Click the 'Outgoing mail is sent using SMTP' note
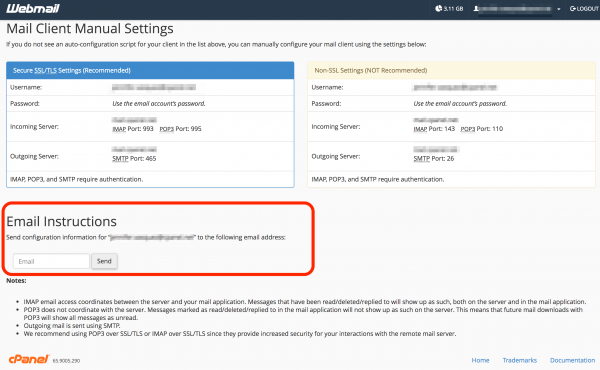600x370 pixels. pos(72,326)
